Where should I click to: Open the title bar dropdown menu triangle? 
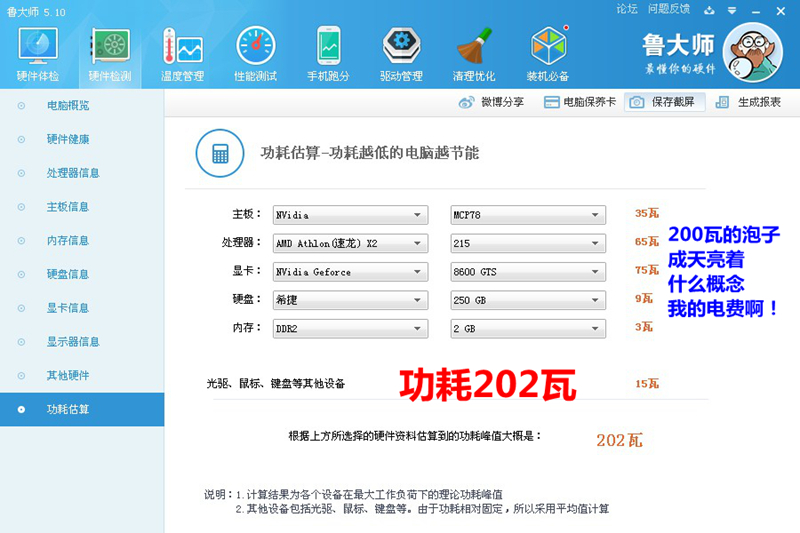click(732, 11)
